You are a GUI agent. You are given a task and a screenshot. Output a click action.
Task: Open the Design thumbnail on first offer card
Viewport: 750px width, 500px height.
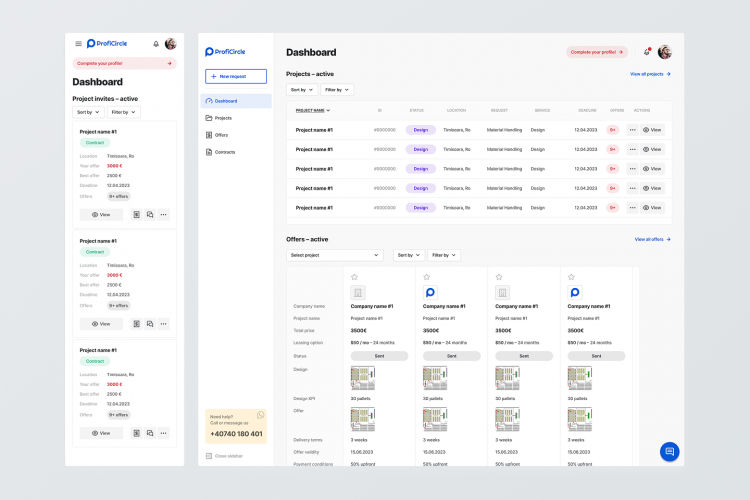tap(363, 378)
